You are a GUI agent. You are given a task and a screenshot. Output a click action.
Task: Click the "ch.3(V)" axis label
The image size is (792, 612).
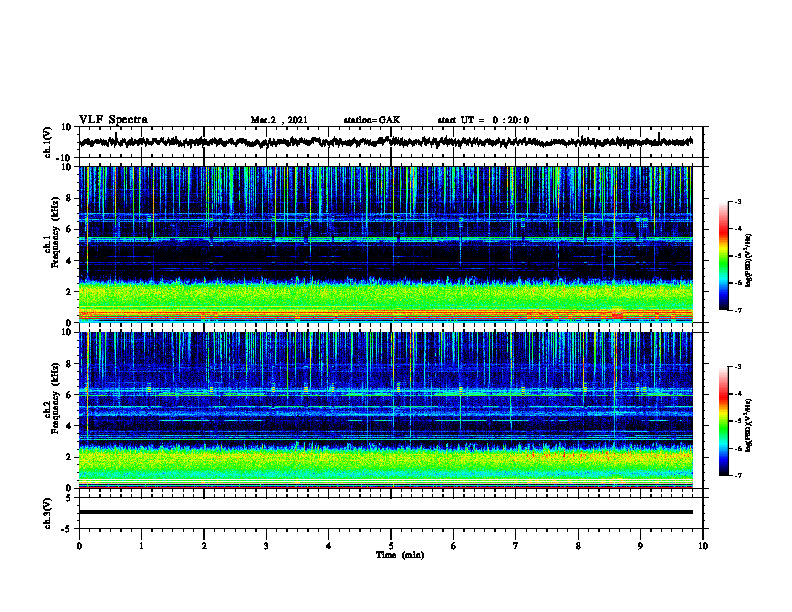[x=48, y=513]
